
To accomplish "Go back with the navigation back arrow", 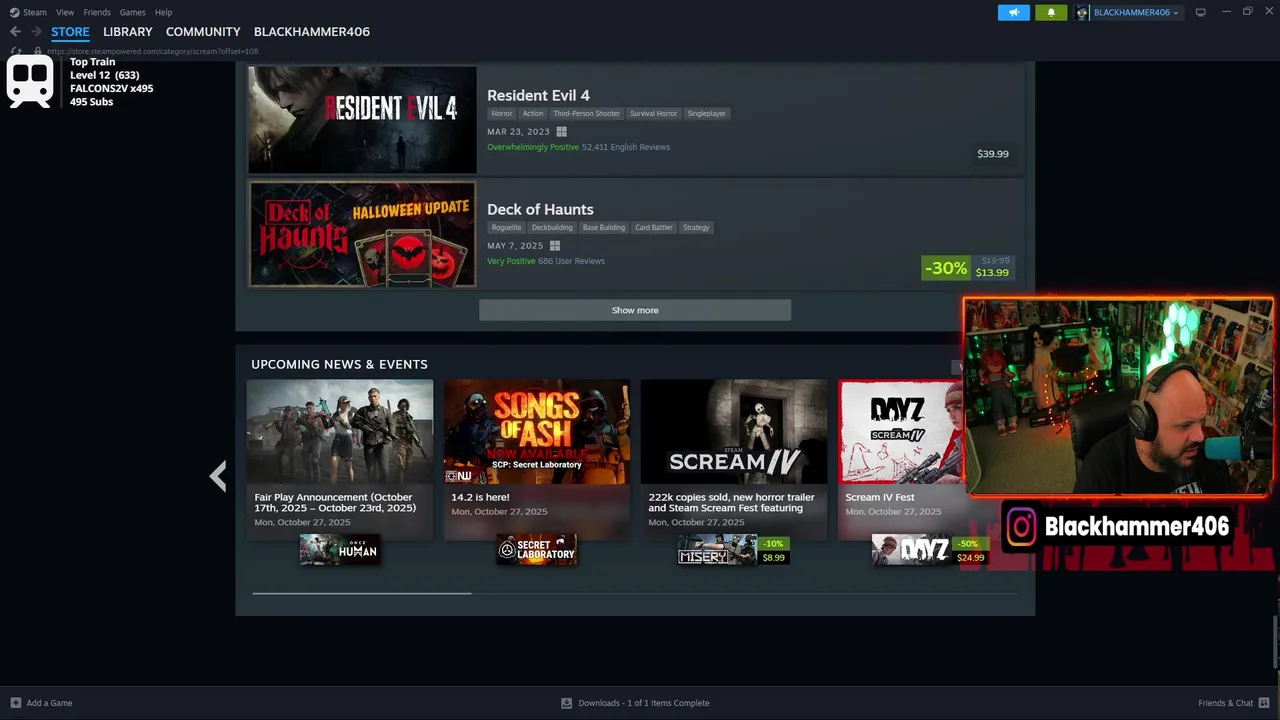I will (x=15, y=32).
